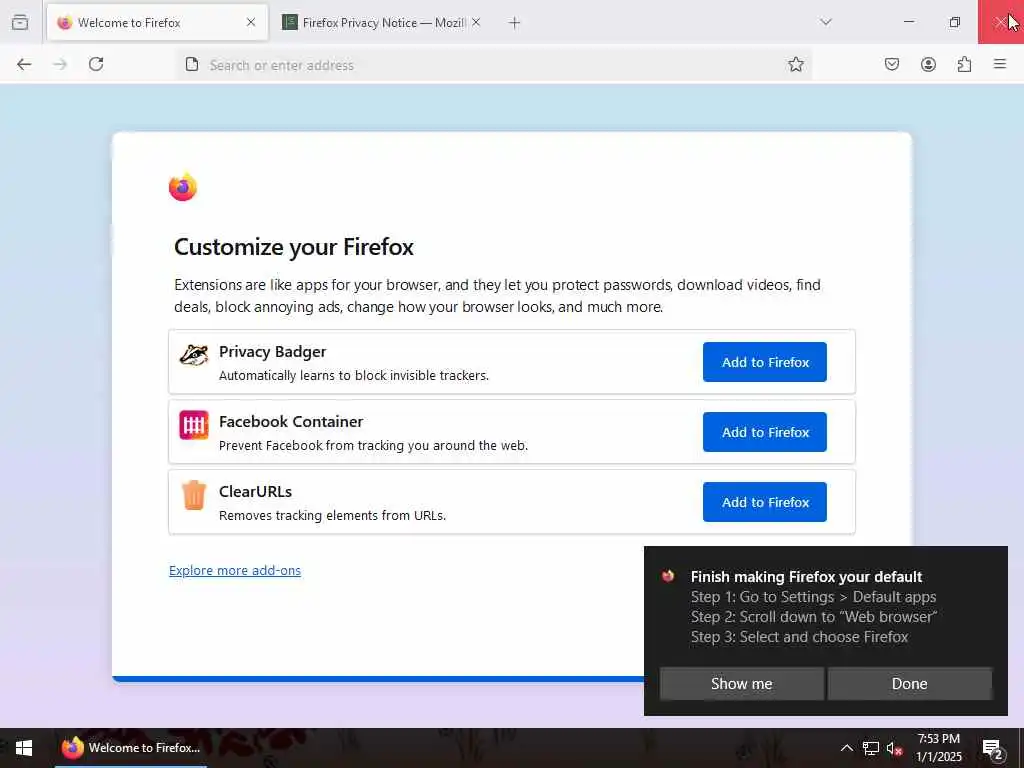Open the Windows Start menu

24,748
